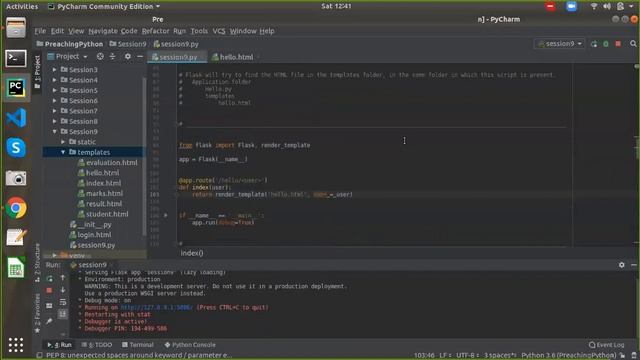Hide the Project tool window
The width and height of the screenshot is (640, 360).
pos(140,56)
